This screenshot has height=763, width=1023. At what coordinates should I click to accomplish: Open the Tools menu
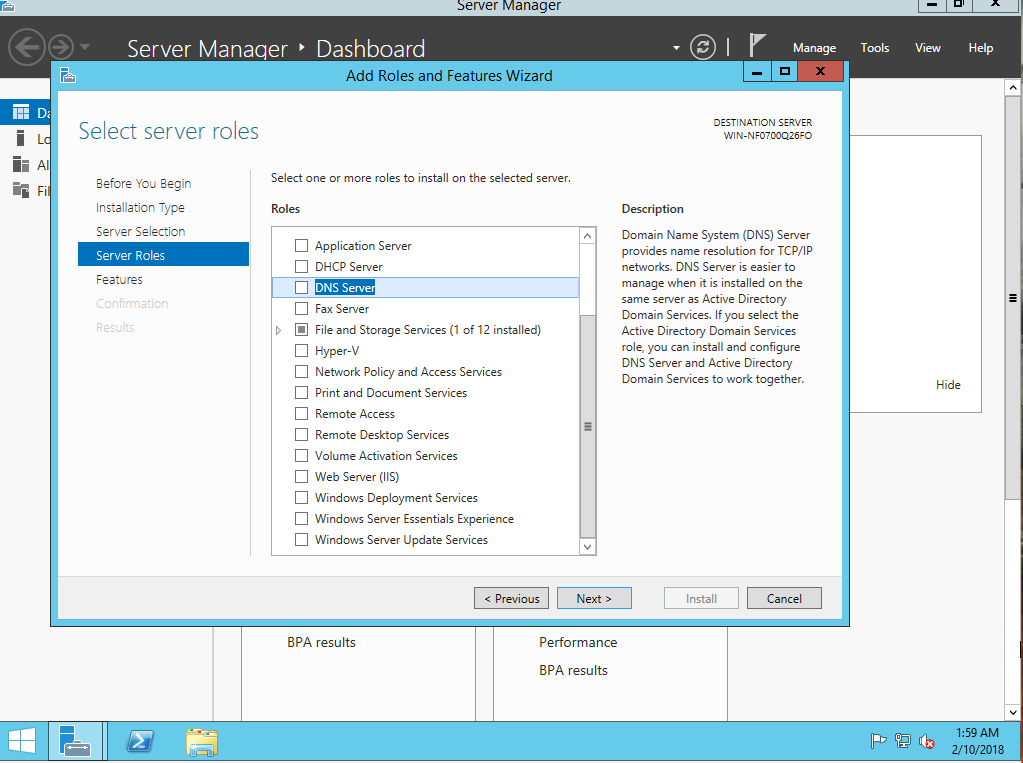pyautogui.click(x=874, y=48)
